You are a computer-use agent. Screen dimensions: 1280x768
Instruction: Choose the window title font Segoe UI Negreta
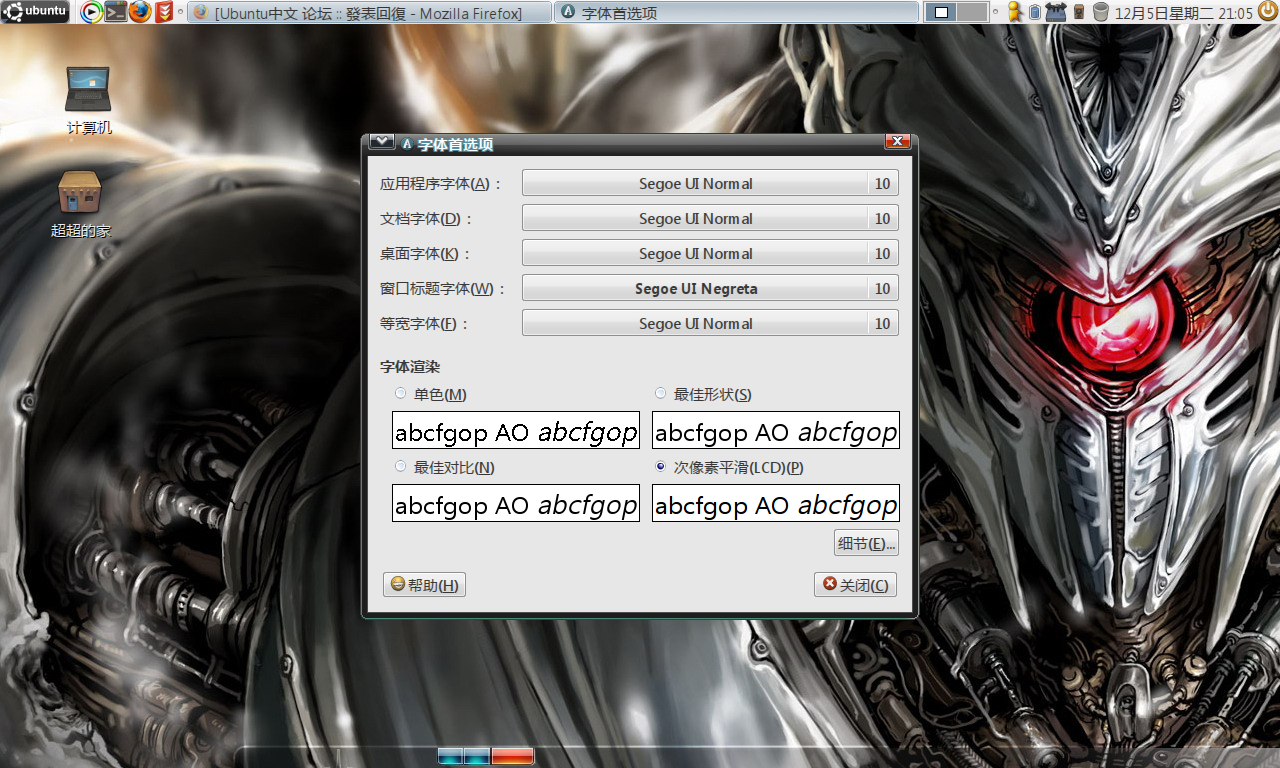(x=710, y=288)
